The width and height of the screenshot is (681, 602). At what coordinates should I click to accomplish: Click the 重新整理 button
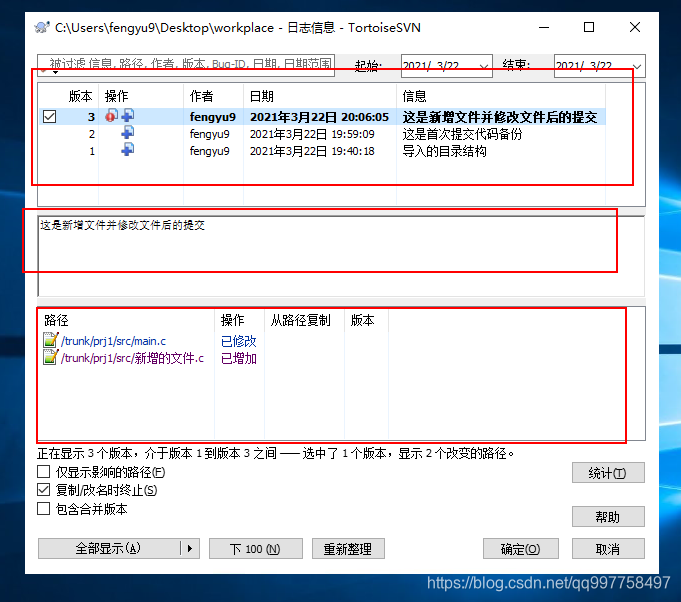tap(348, 549)
